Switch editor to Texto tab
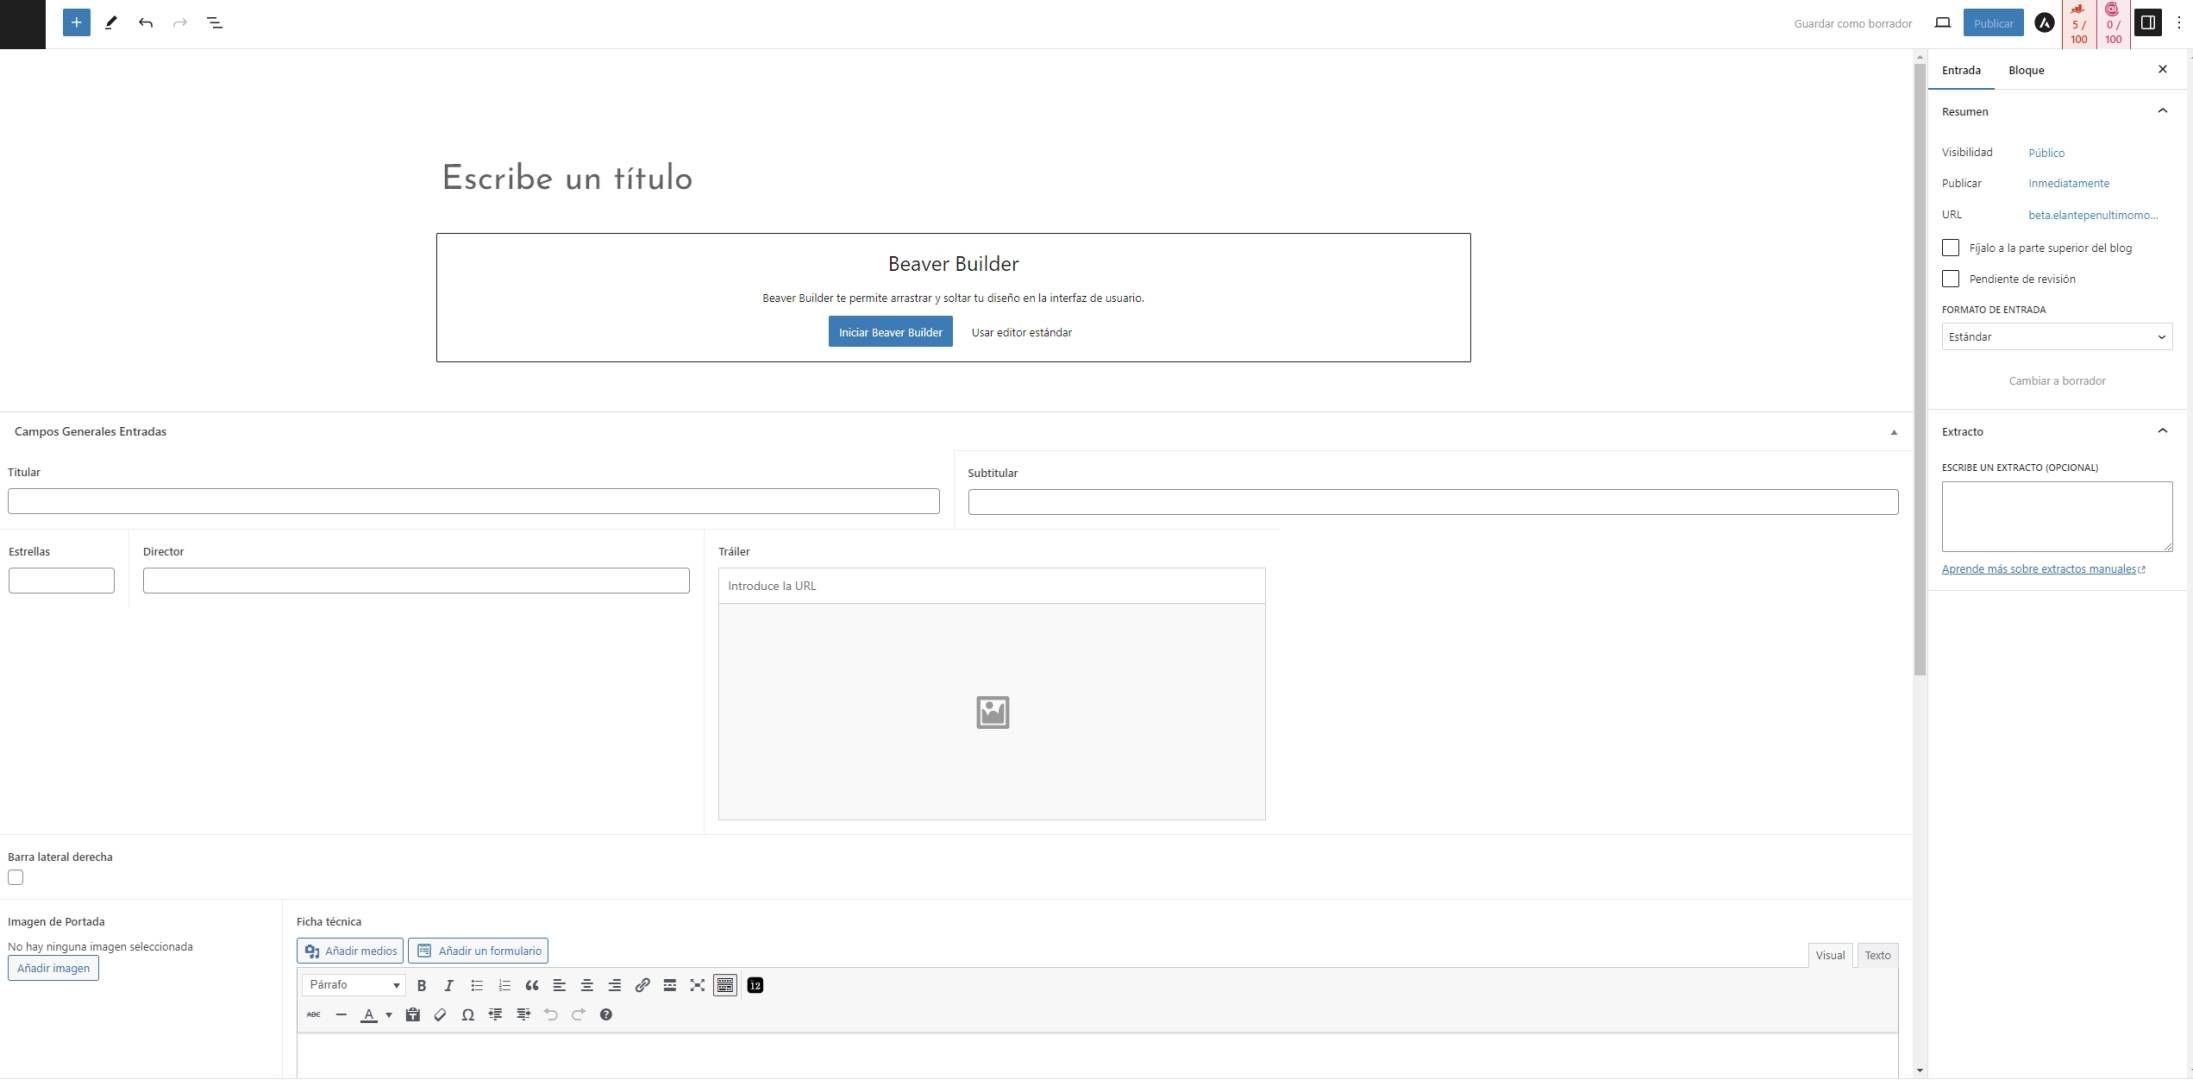 click(x=1877, y=955)
